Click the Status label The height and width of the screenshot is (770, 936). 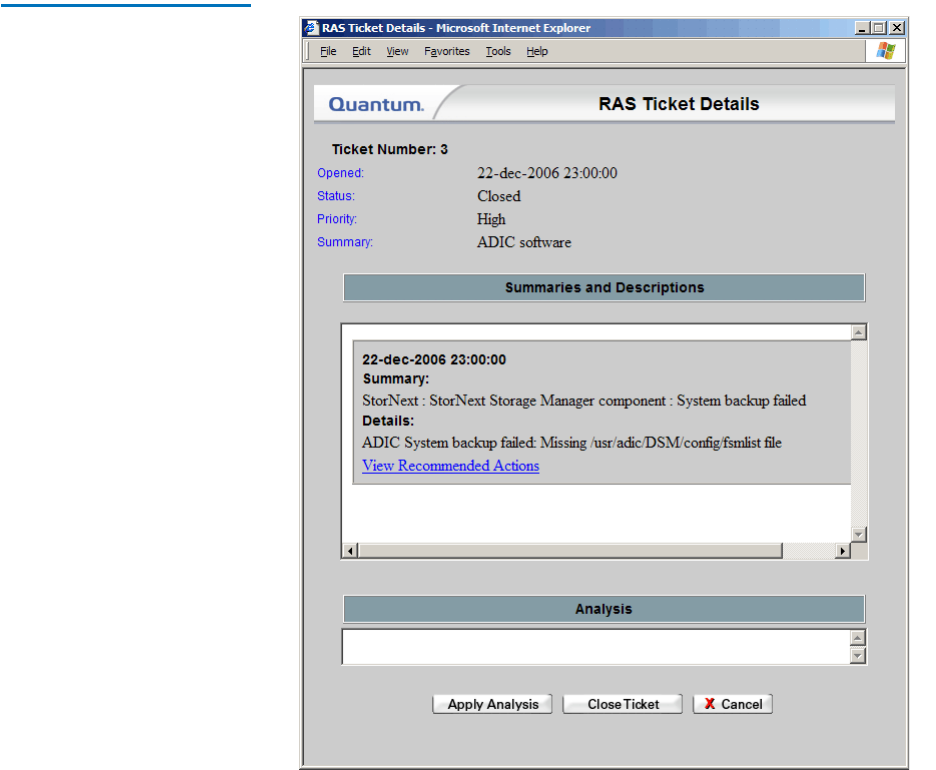point(335,196)
